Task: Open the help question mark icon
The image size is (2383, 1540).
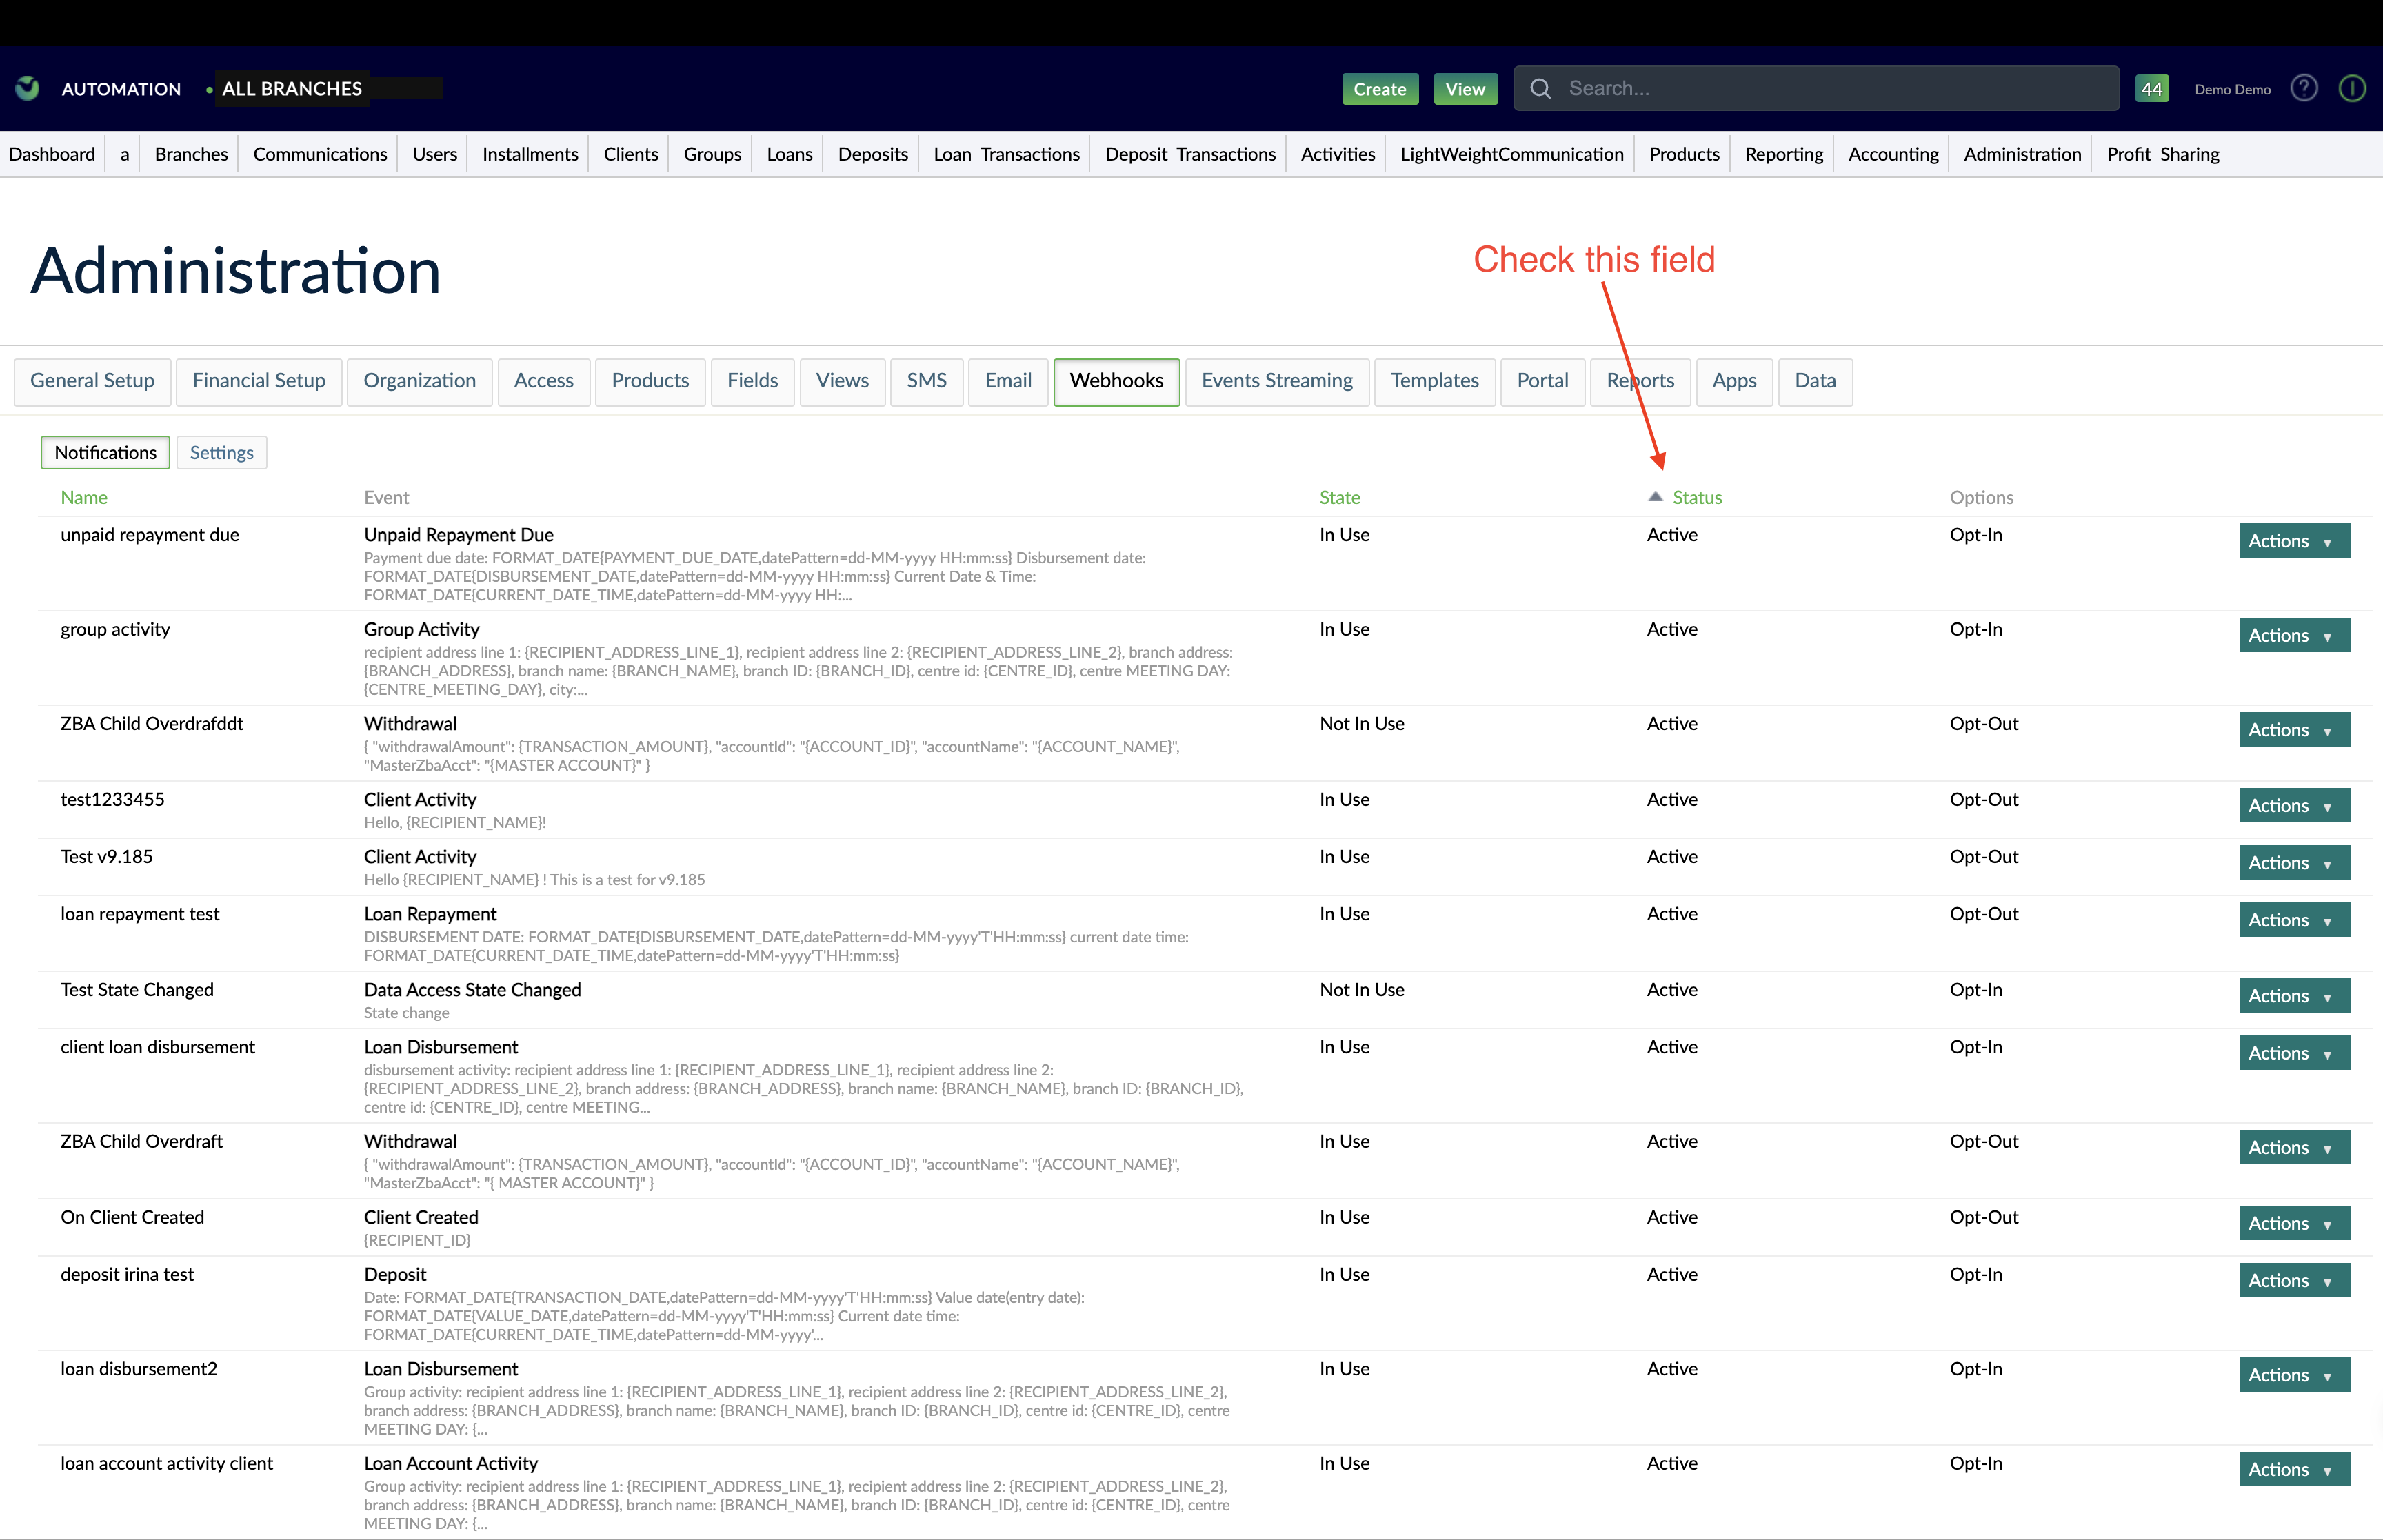Action: (2303, 88)
